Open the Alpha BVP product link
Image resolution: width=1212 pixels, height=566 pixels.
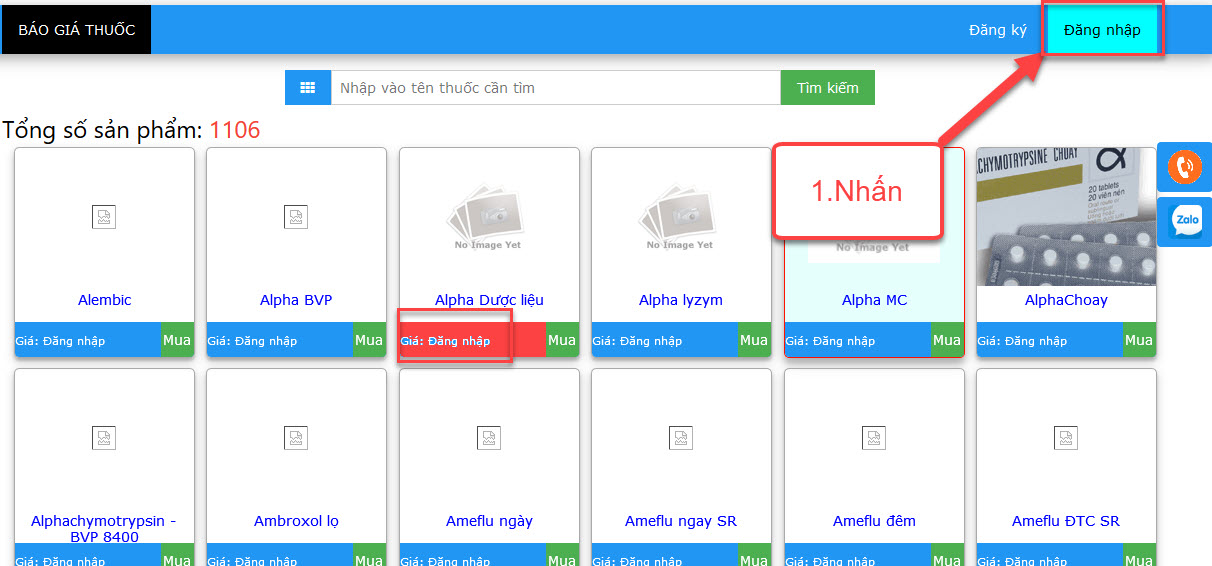tap(296, 300)
